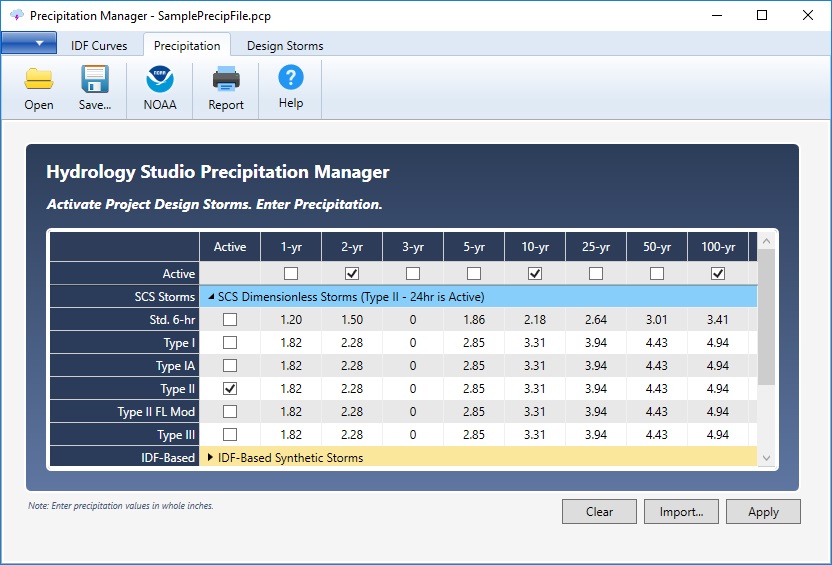
Task: Switch to the Design Storms tab
Action: (x=285, y=46)
